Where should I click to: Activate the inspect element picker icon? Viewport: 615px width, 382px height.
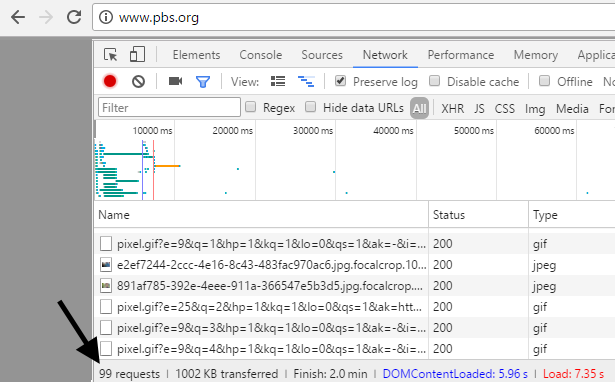[x=111, y=55]
